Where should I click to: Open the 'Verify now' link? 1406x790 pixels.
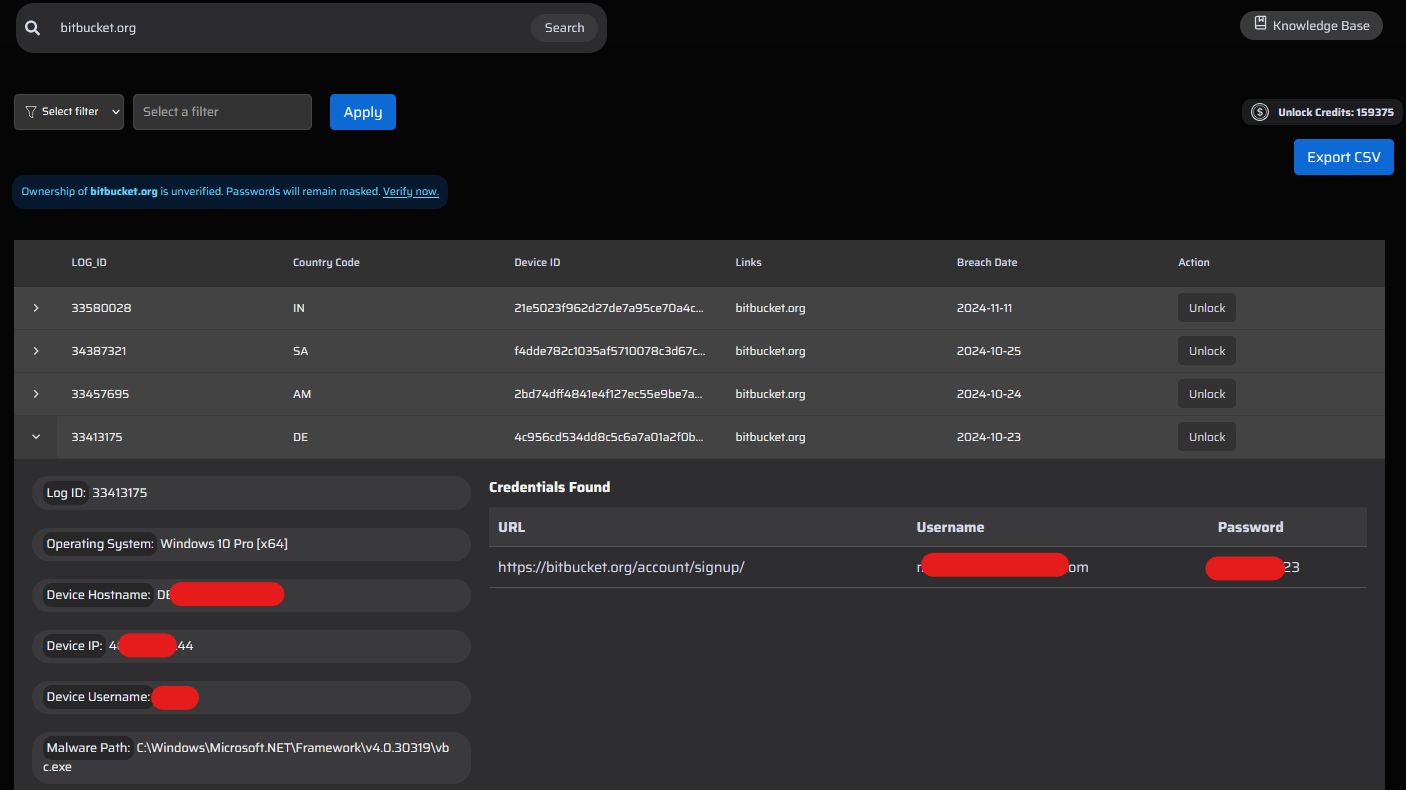click(x=411, y=191)
